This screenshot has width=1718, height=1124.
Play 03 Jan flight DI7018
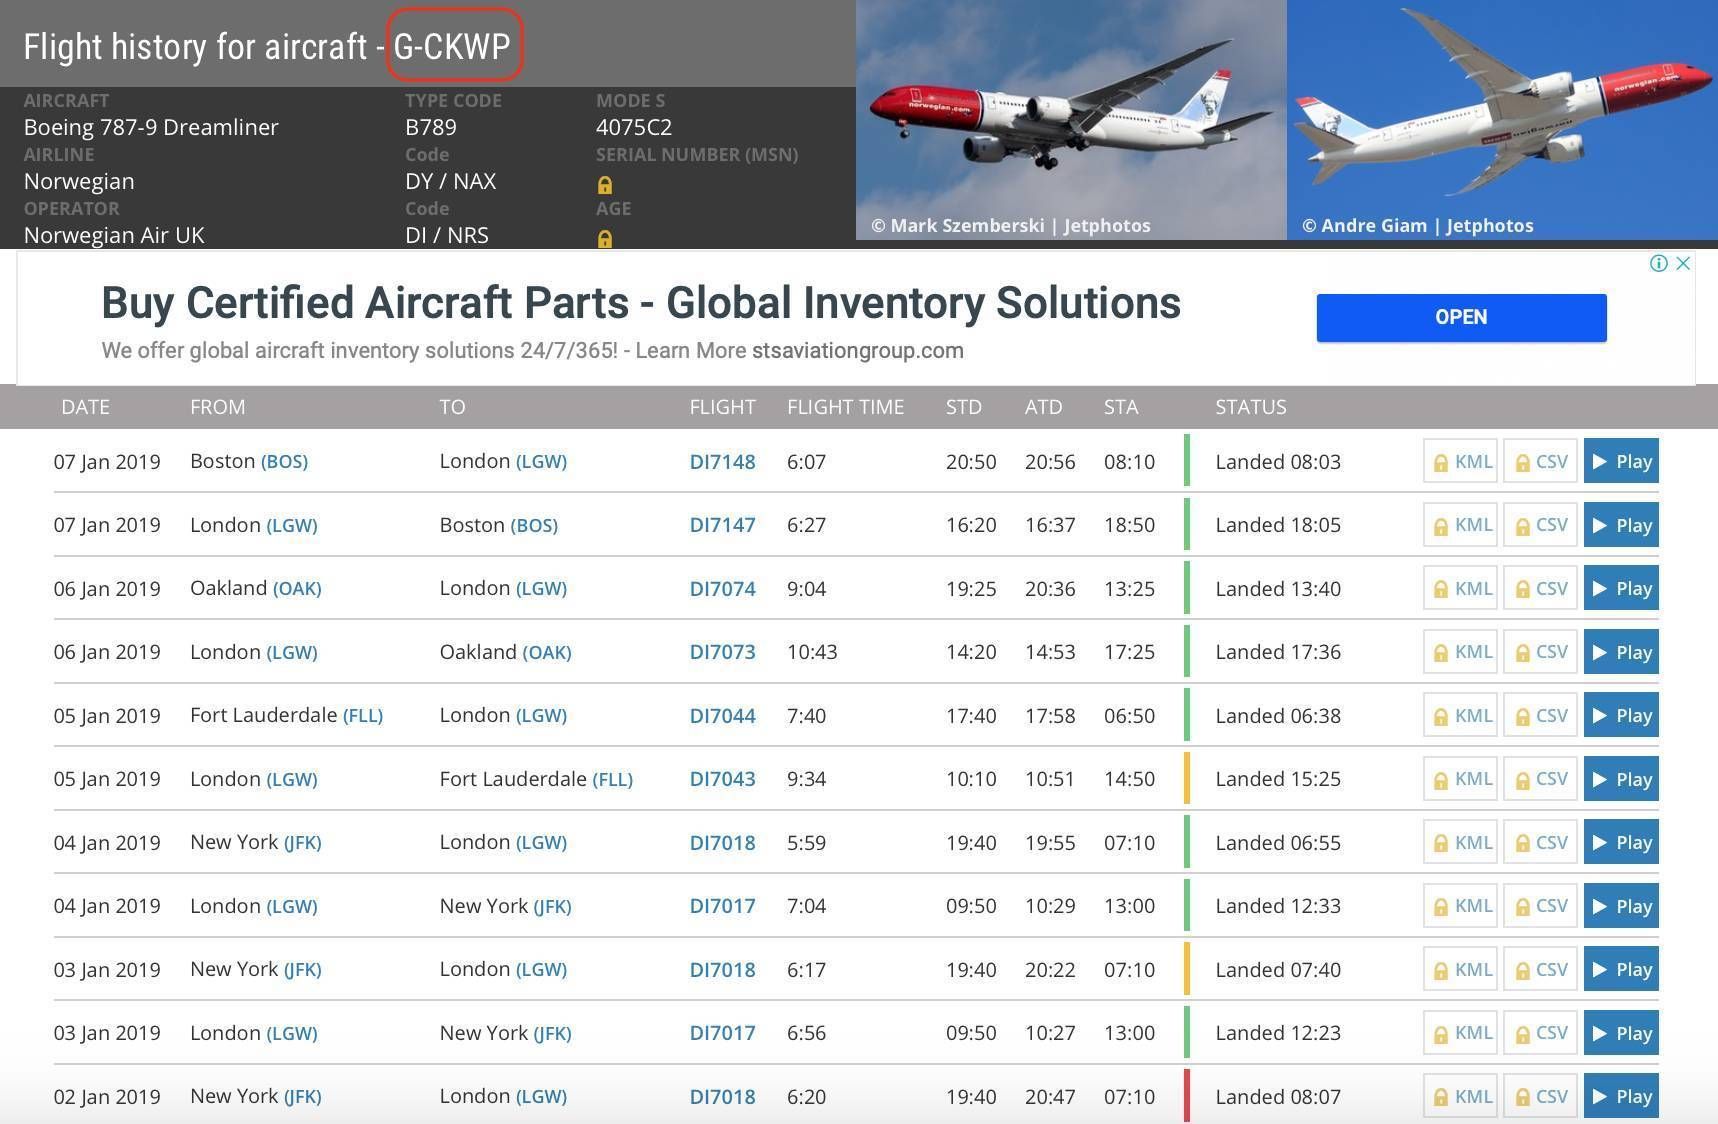(1621, 969)
